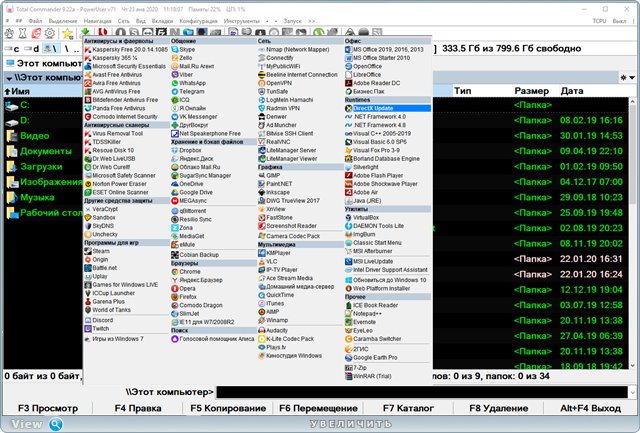Click the magnifier icon next to View

(x=56, y=424)
